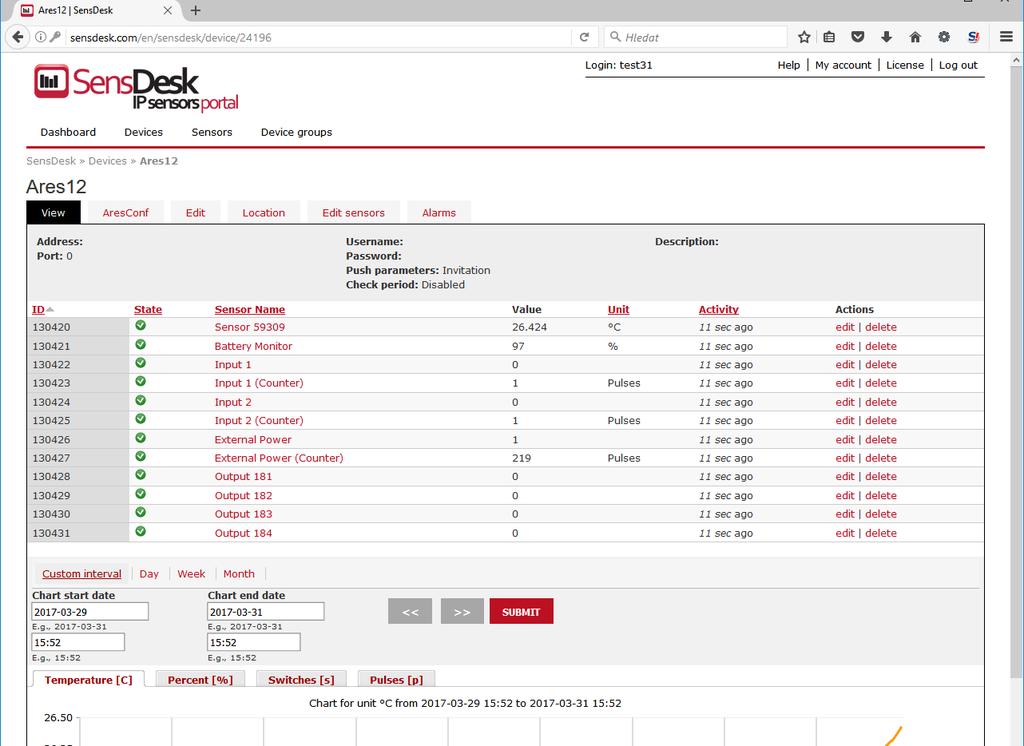Select the Percent [%] chart tab
The height and width of the screenshot is (746, 1024).
(x=200, y=679)
